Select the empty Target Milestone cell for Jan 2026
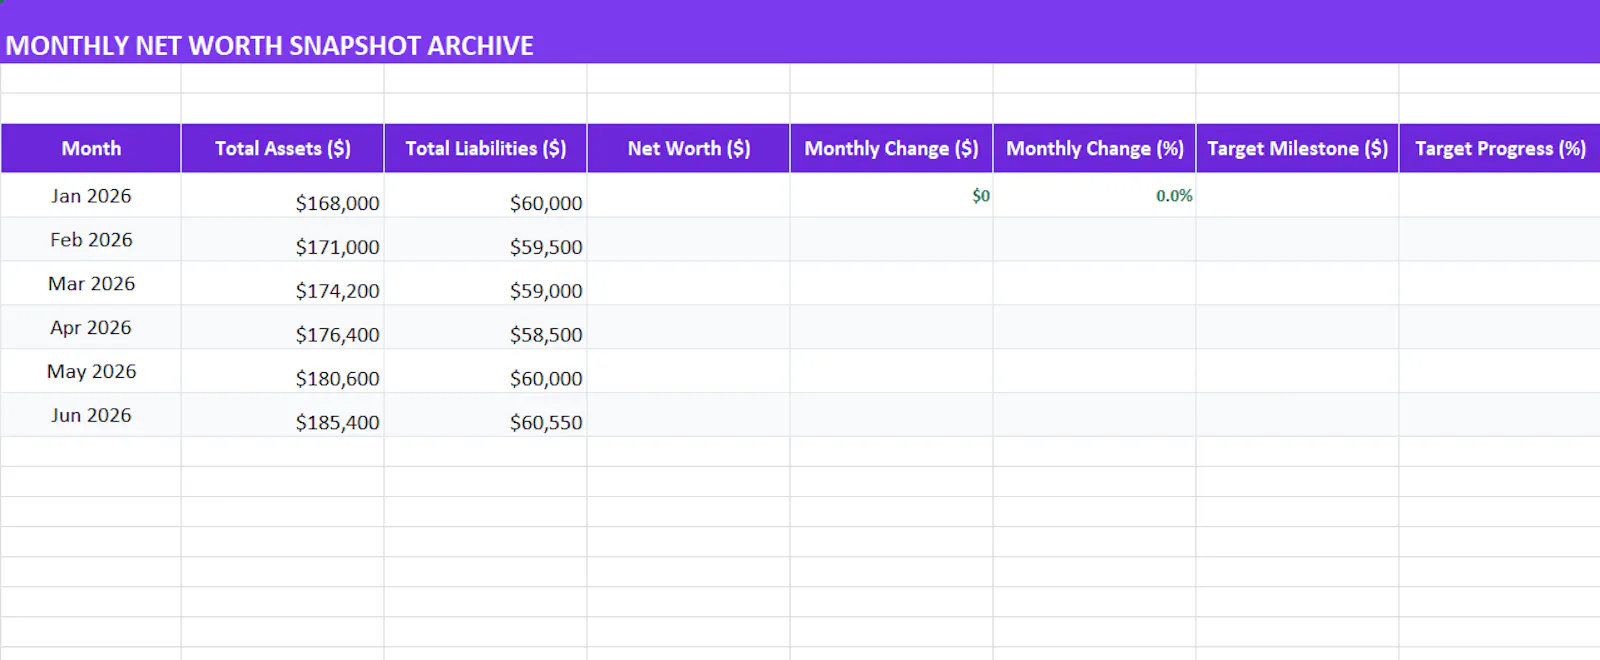Viewport: 1600px width, 660px height. [x=1298, y=196]
